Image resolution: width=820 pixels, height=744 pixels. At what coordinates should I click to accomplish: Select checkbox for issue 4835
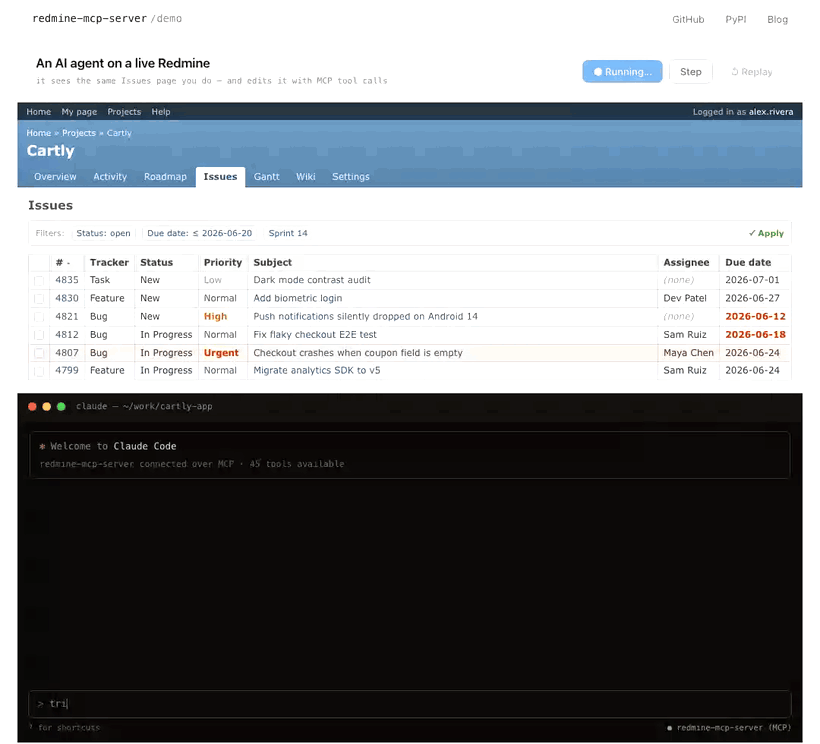(x=39, y=281)
